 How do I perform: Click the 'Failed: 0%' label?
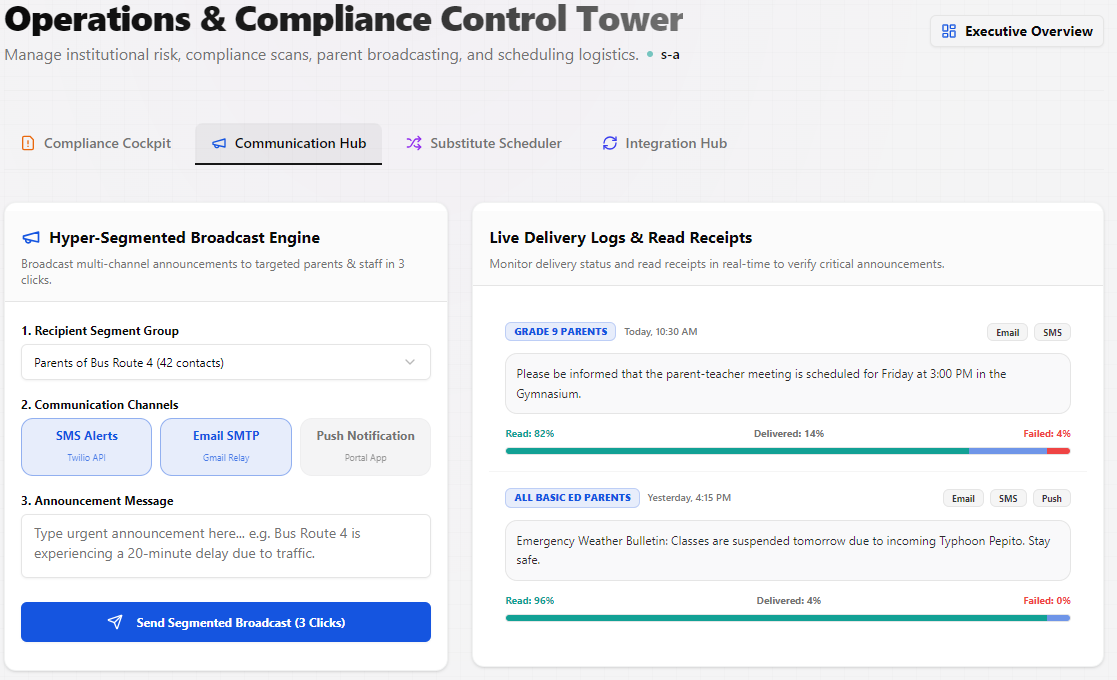click(x=1047, y=601)
